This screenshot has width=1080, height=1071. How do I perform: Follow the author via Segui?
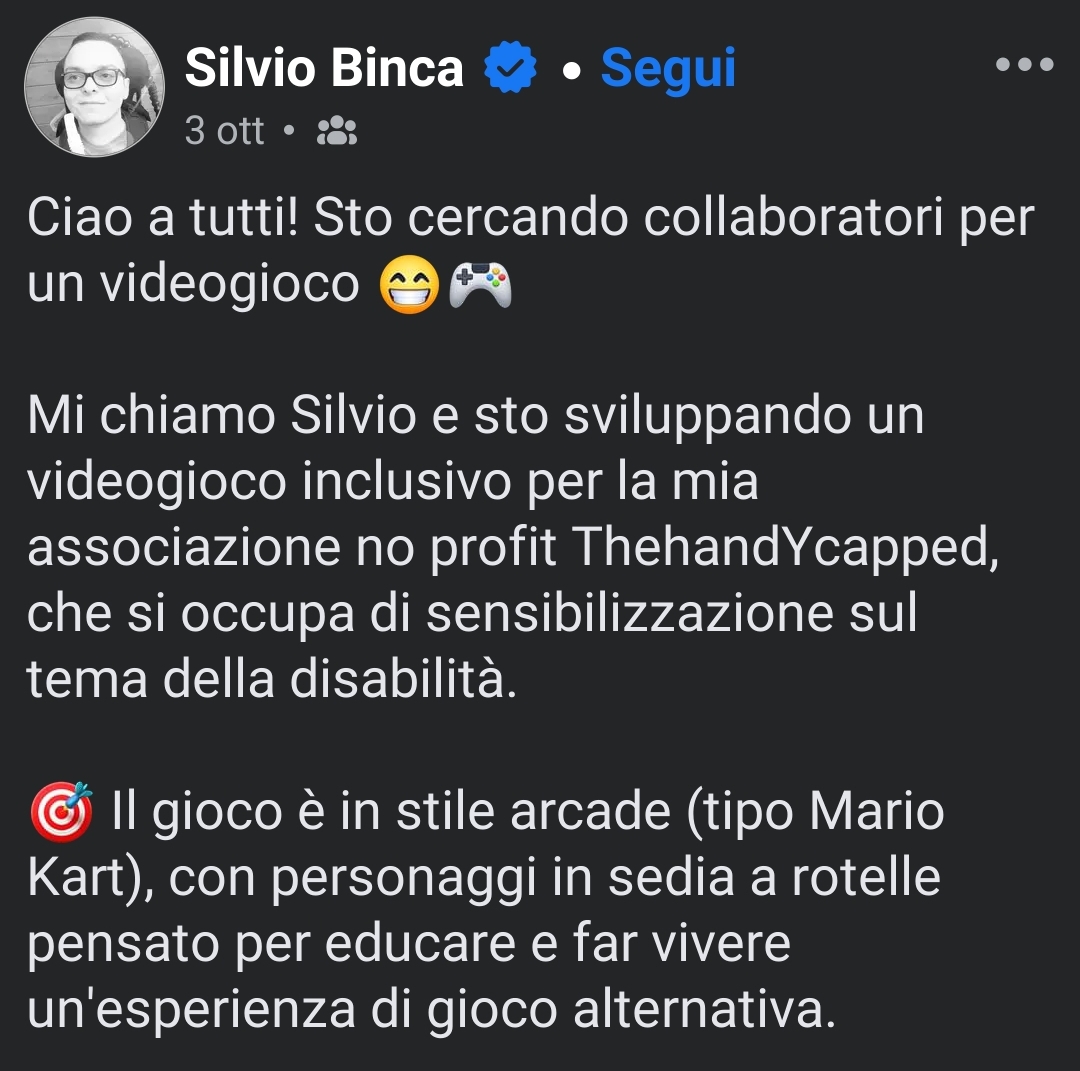(668, 68)
